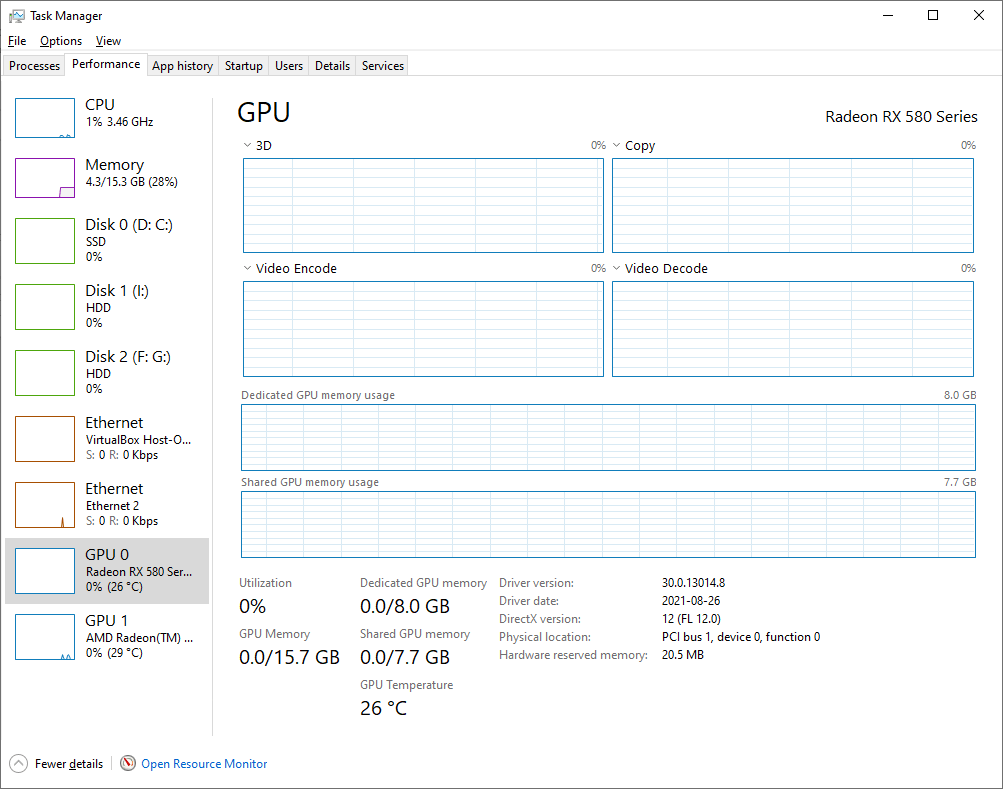Screen dimensions: 1003x789
Task: Click the 0.0/7.7 GB shared memory value
Action: pos(405,657)
